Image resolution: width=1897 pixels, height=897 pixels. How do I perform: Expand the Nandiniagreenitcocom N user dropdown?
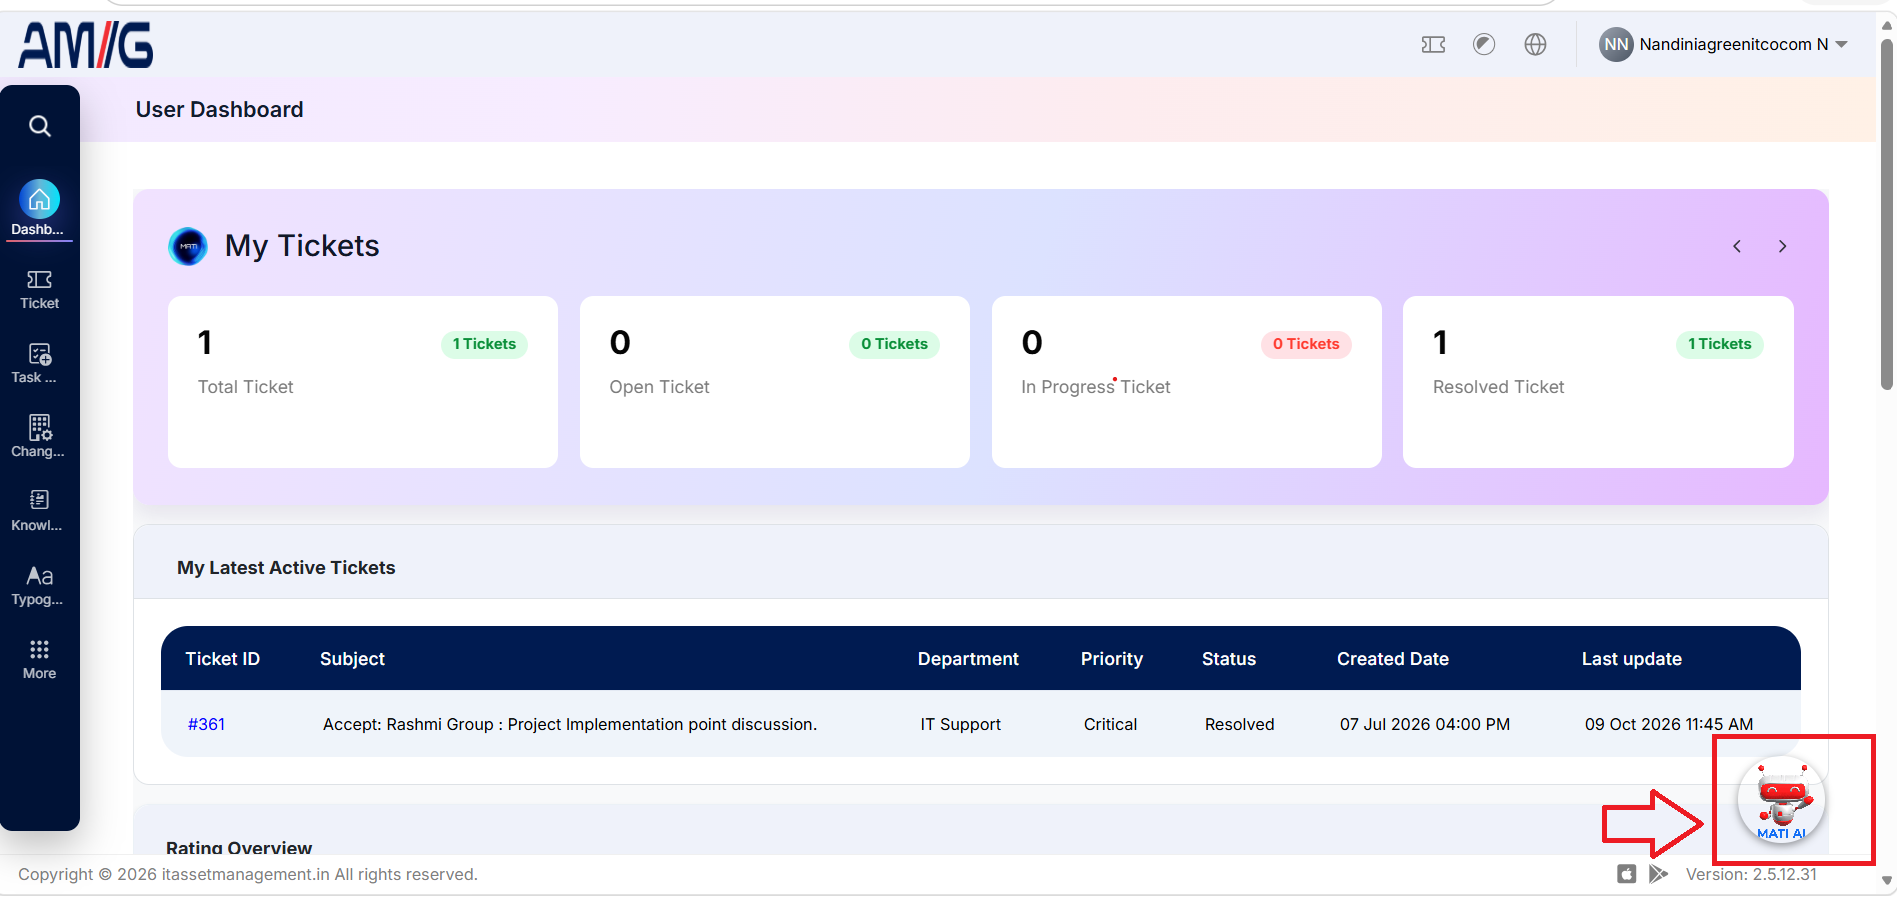click(1841, 44)
